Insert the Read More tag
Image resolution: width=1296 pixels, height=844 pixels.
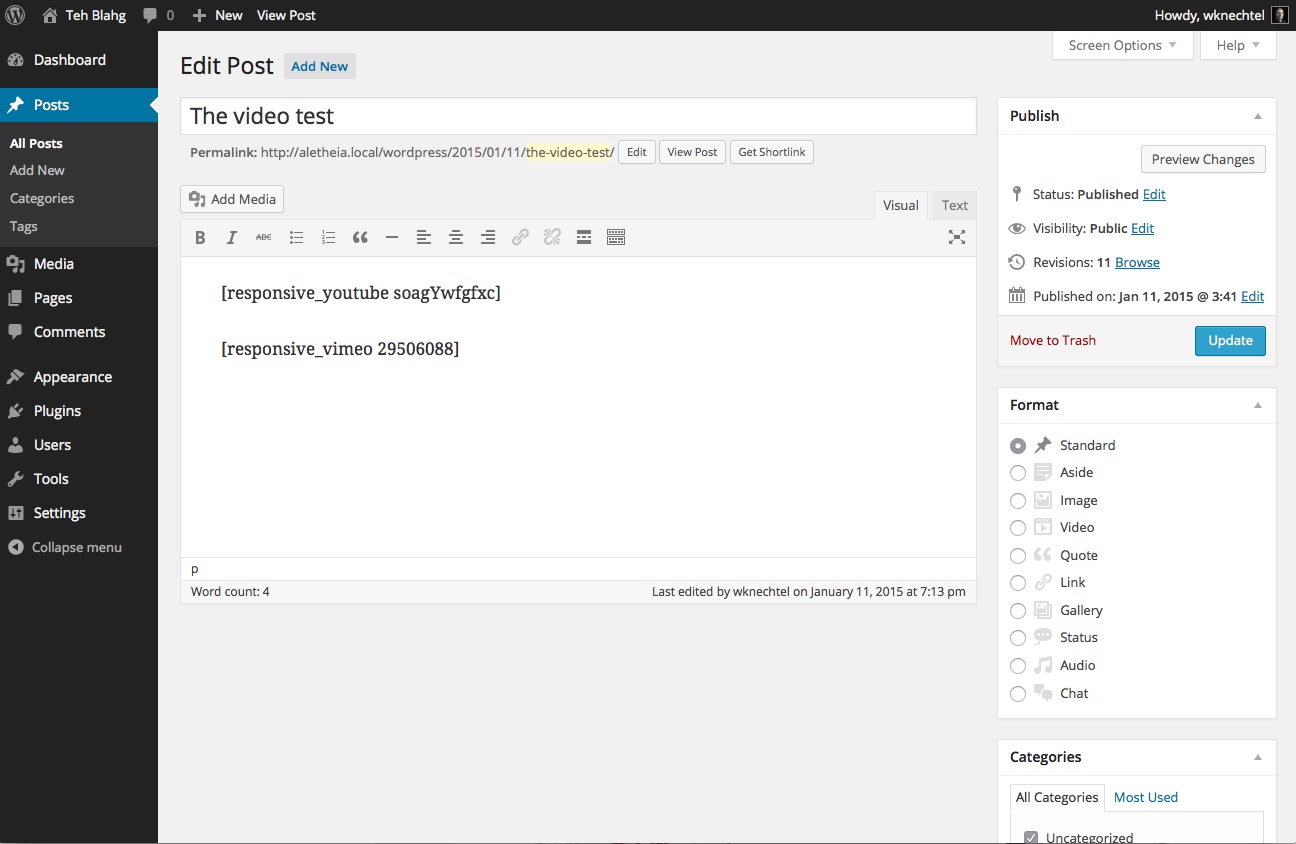click(x=584, y=237)
